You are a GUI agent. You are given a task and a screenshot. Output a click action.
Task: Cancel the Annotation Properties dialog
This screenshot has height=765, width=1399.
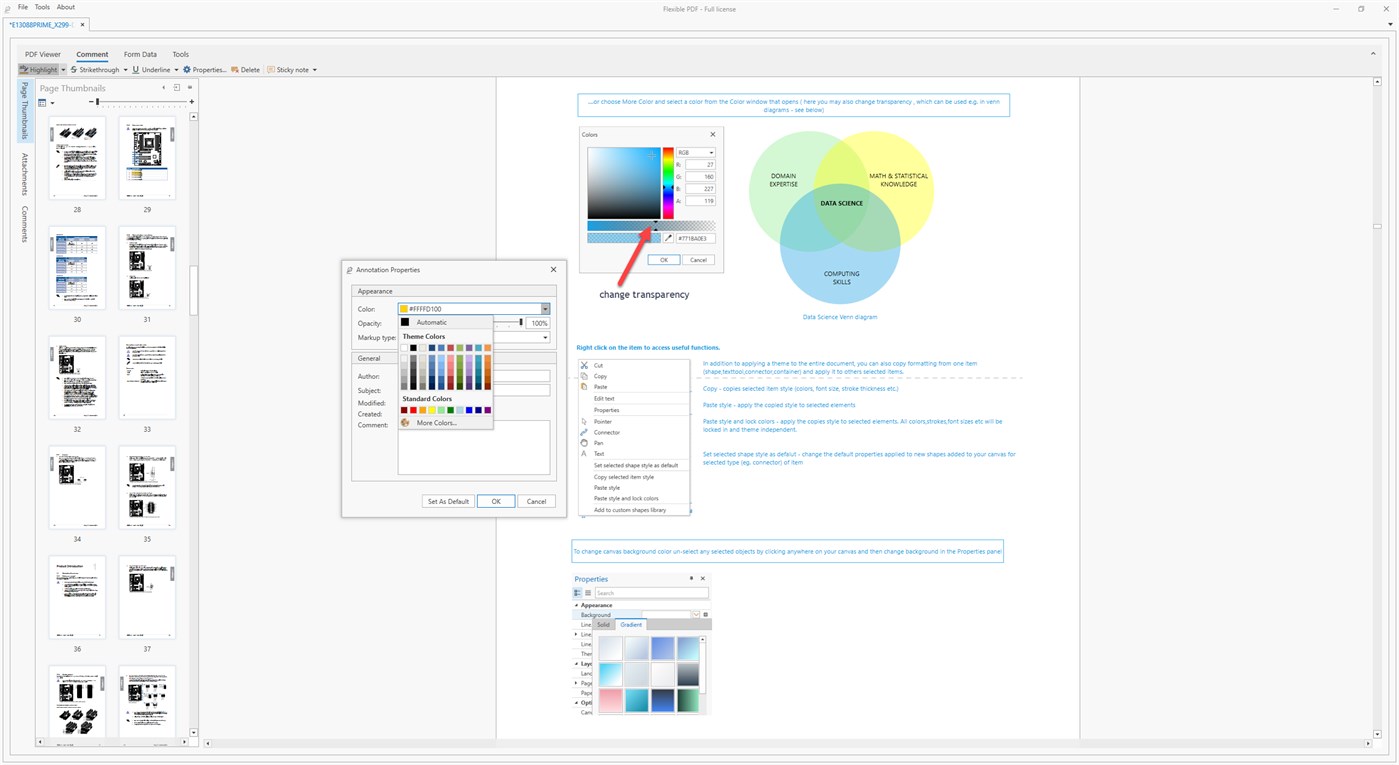point(536,501)
